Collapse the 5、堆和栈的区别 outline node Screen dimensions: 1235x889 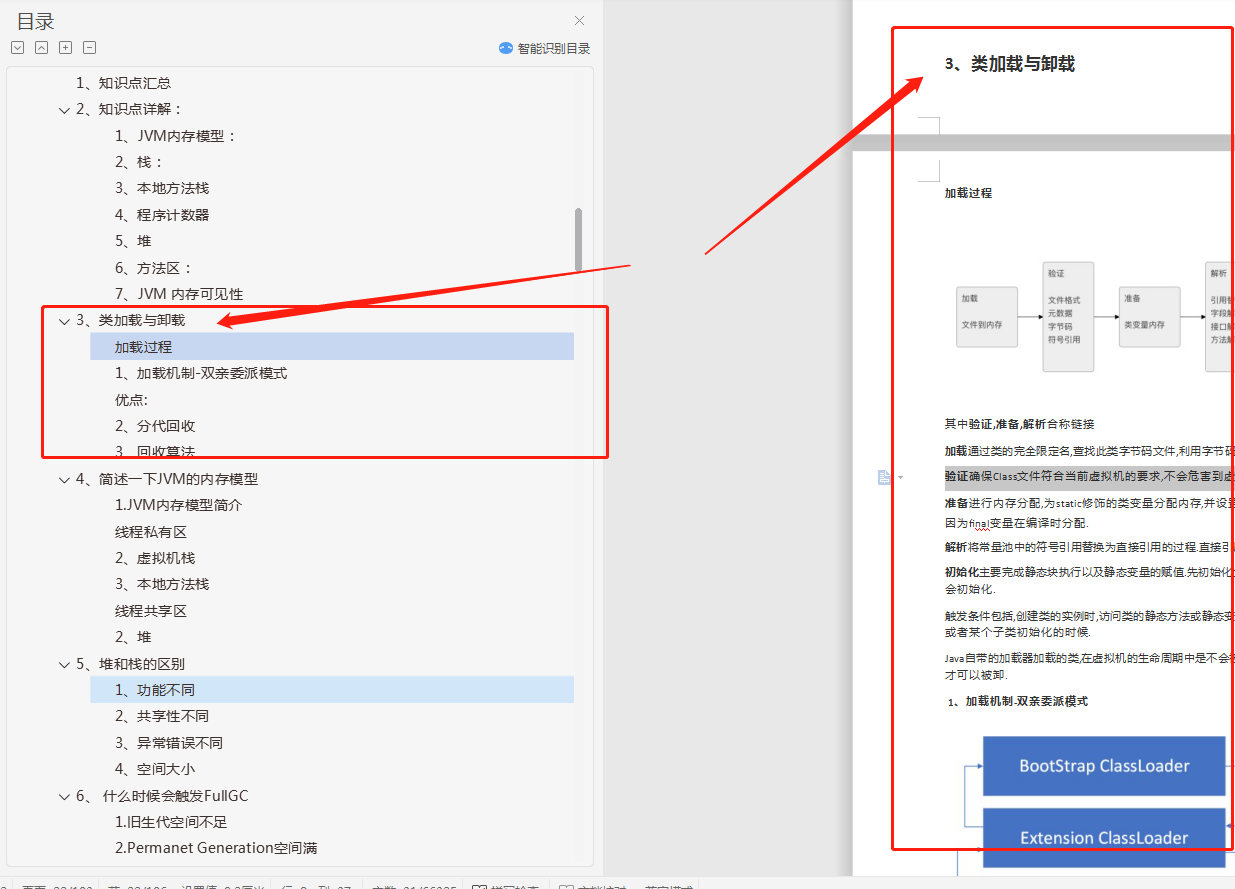point(64,665)
